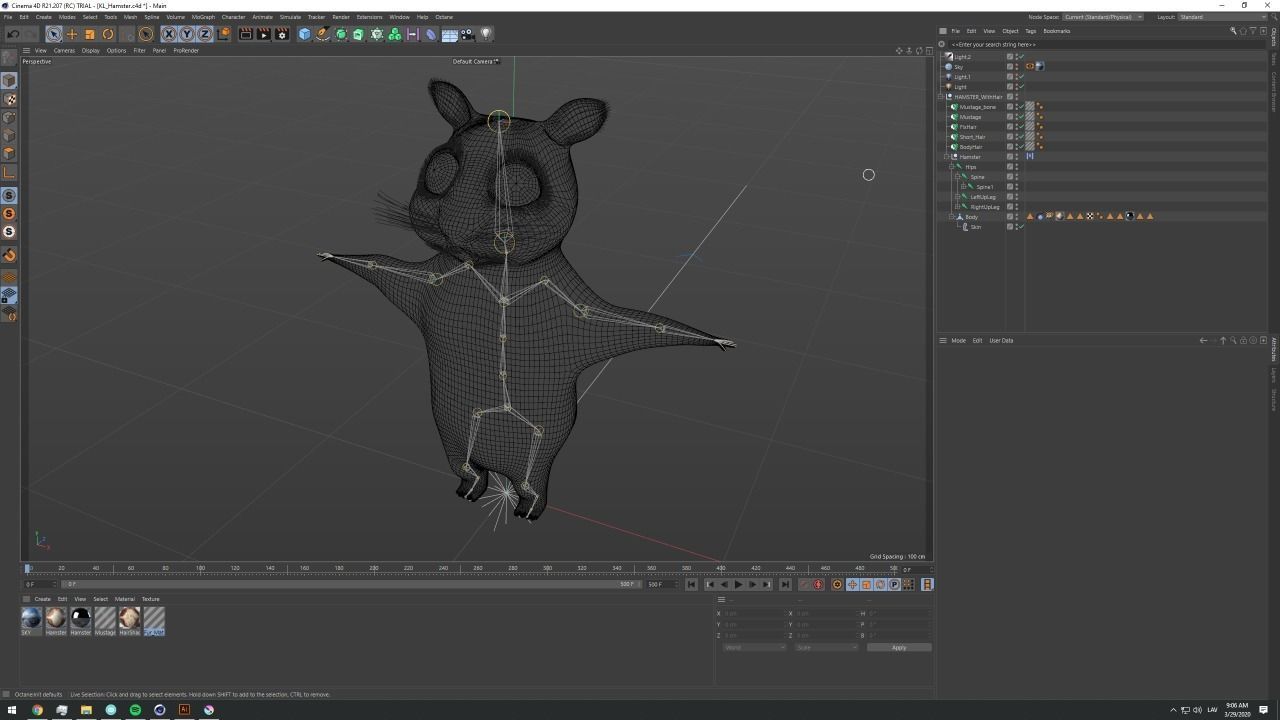Collapse the Body object

pos(952,217)
